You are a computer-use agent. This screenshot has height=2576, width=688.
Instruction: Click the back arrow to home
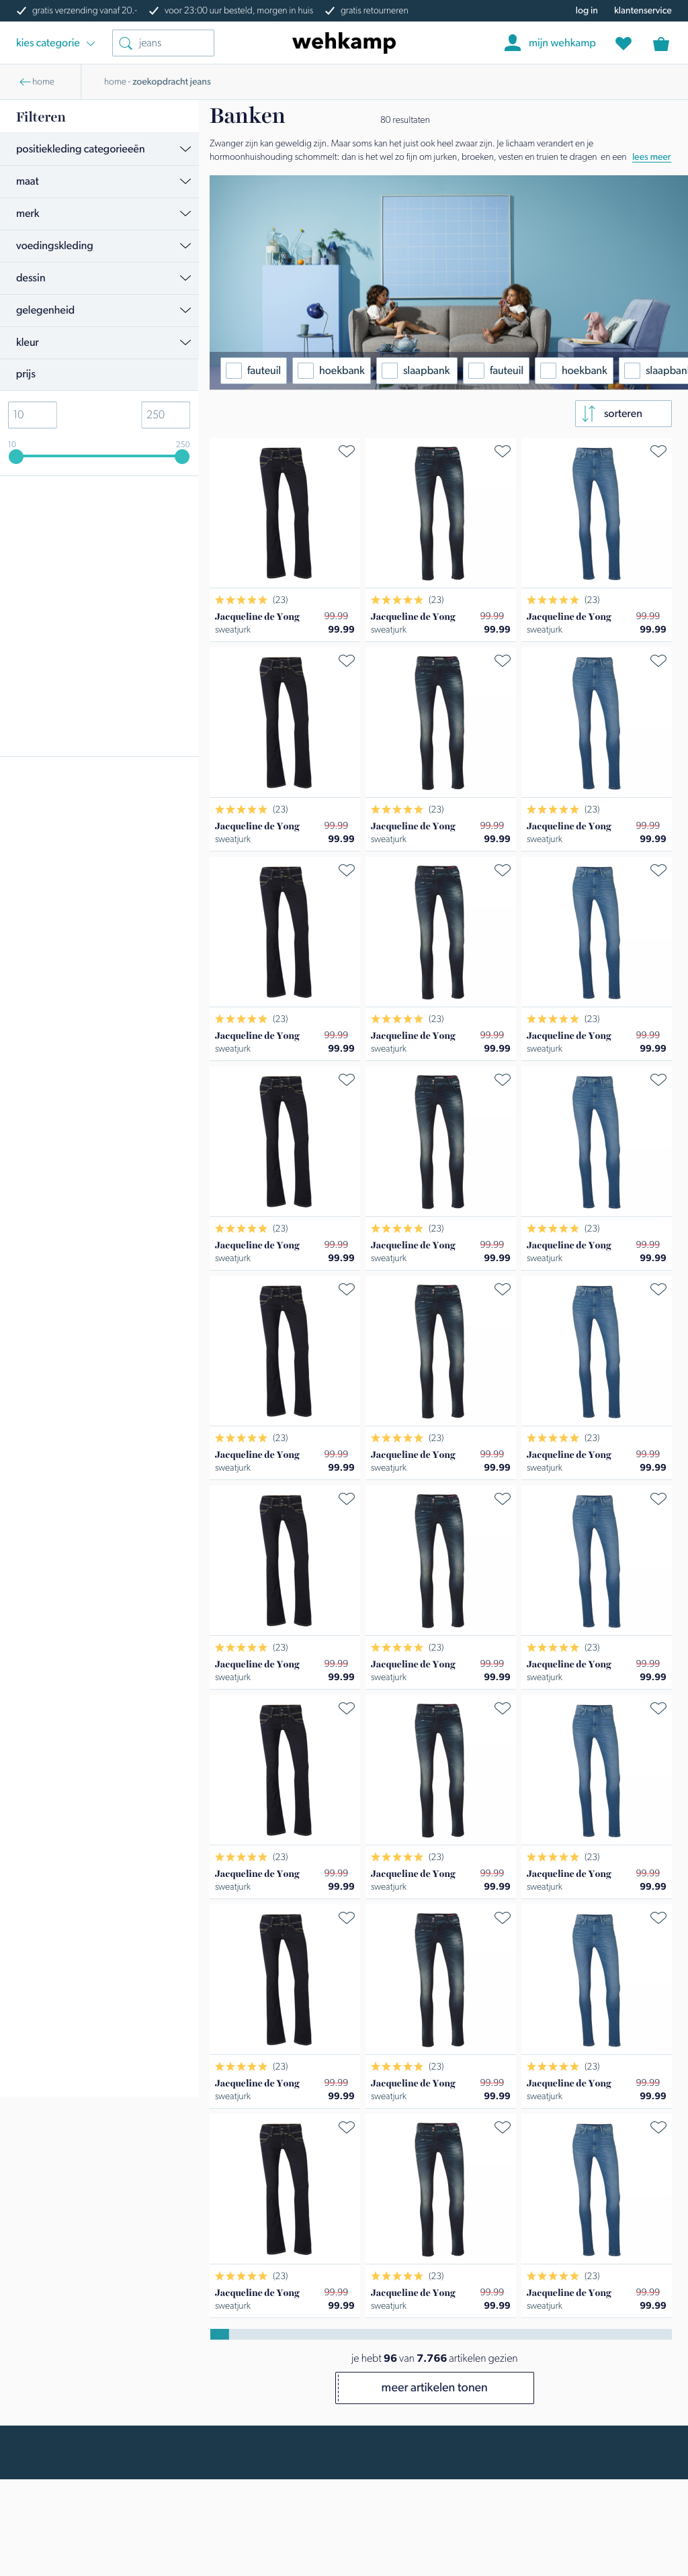pyautogui.click(x=25, y=82)
